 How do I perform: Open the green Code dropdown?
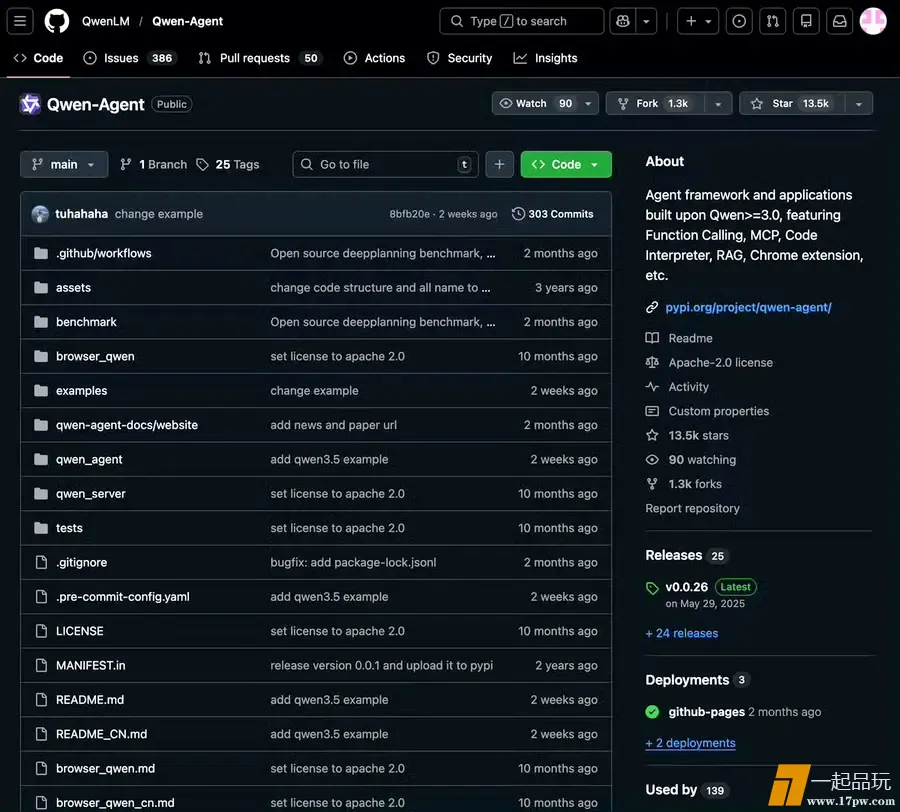point(566,164)
